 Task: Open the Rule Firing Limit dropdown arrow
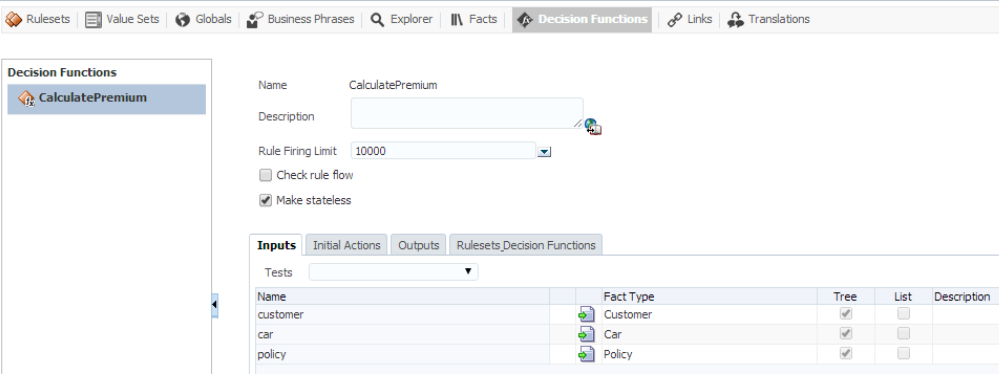coord(544,152)
